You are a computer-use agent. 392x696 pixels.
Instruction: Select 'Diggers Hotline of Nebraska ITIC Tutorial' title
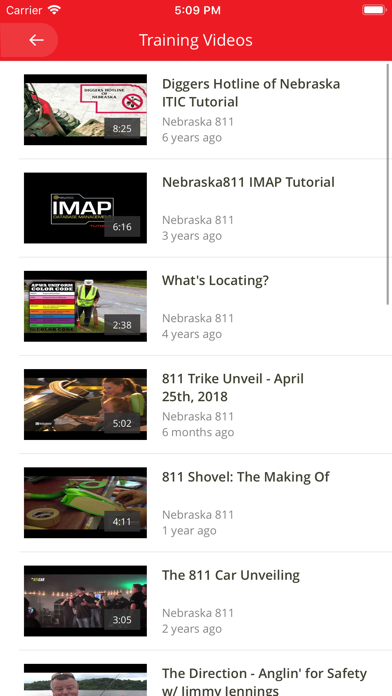(x=251, y=93)
